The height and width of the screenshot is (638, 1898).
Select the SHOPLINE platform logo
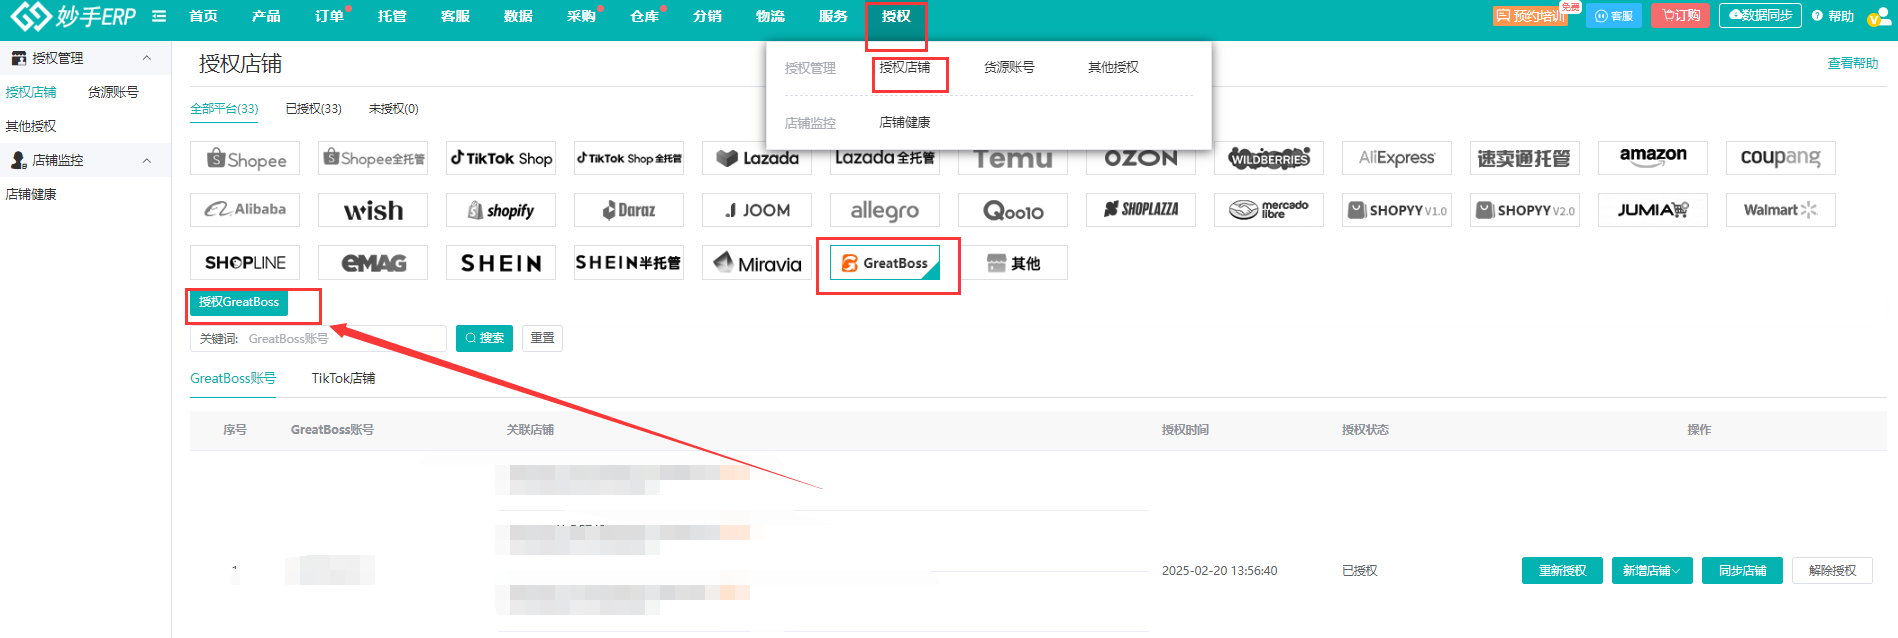click(x=245, y=262)
